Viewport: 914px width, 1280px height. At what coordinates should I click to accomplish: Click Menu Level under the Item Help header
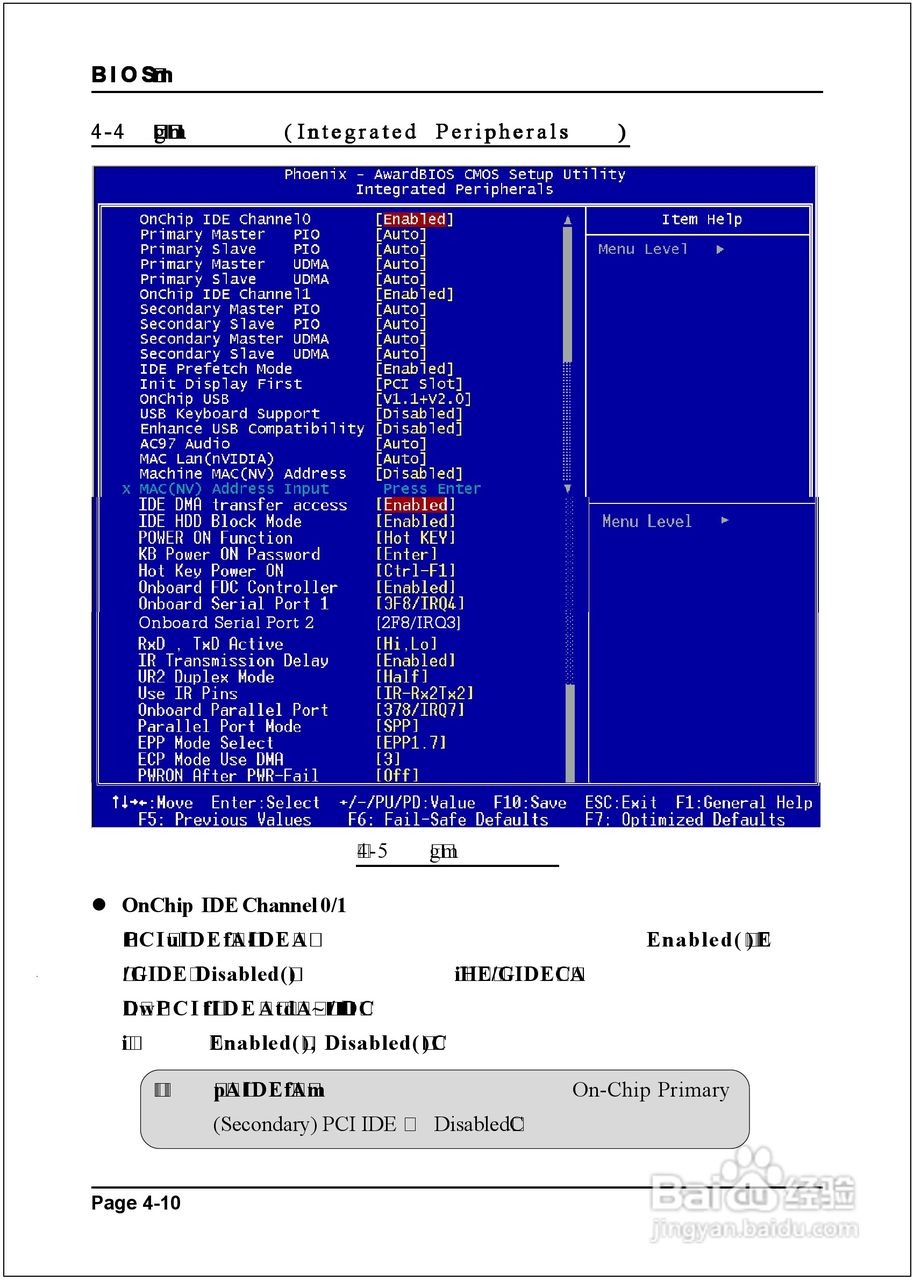pos(643,250)
